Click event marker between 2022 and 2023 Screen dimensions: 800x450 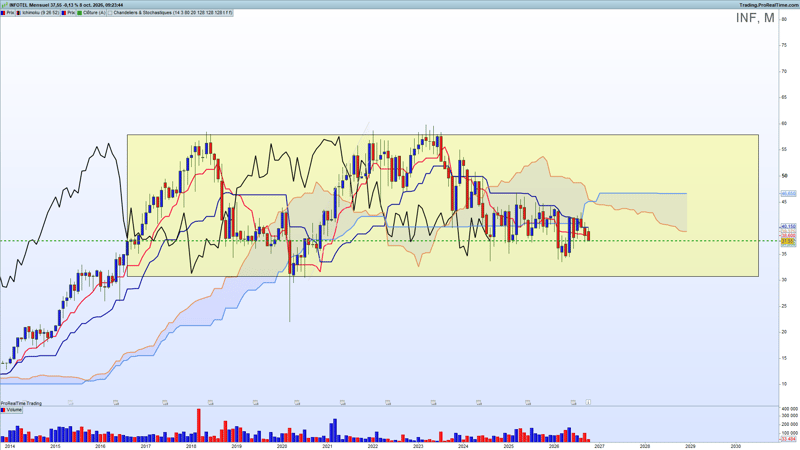pyautogui.click(x=388, y=403)
